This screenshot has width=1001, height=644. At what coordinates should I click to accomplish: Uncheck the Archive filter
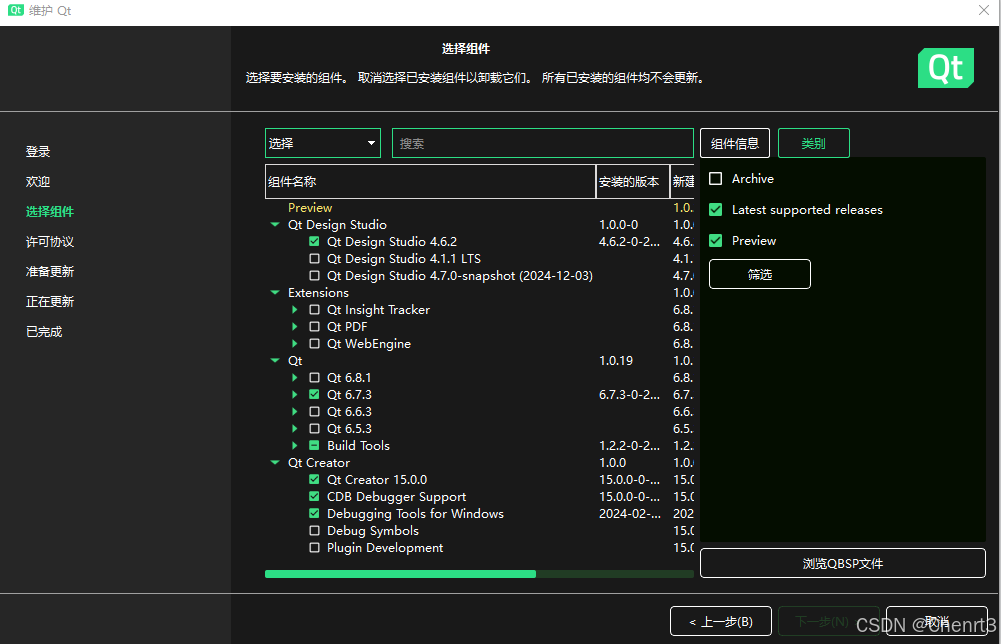(x=716, y=178)
